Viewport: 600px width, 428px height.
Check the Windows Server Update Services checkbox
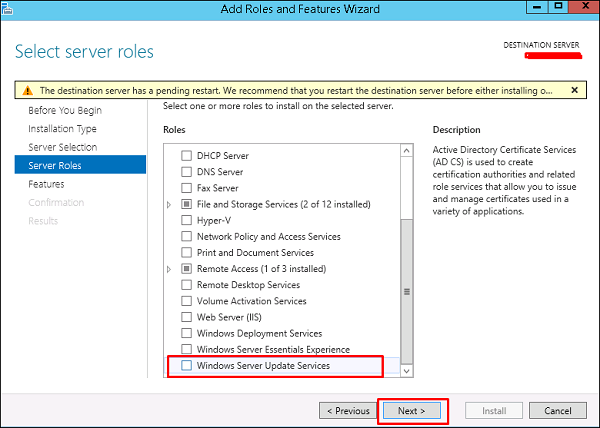click(186, 366)
